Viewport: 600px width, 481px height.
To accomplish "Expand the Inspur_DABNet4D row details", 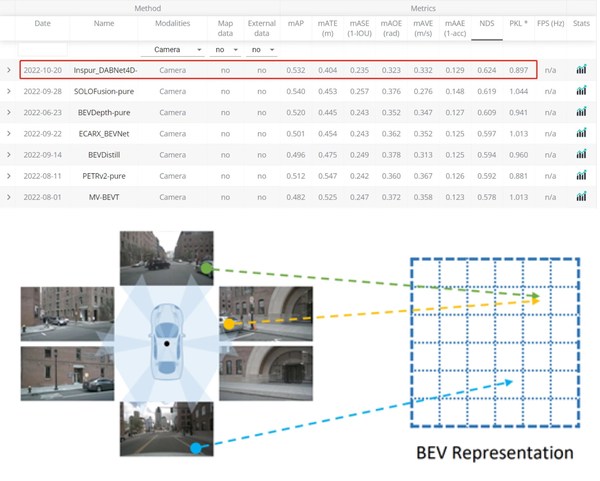I will click(9, 70).
